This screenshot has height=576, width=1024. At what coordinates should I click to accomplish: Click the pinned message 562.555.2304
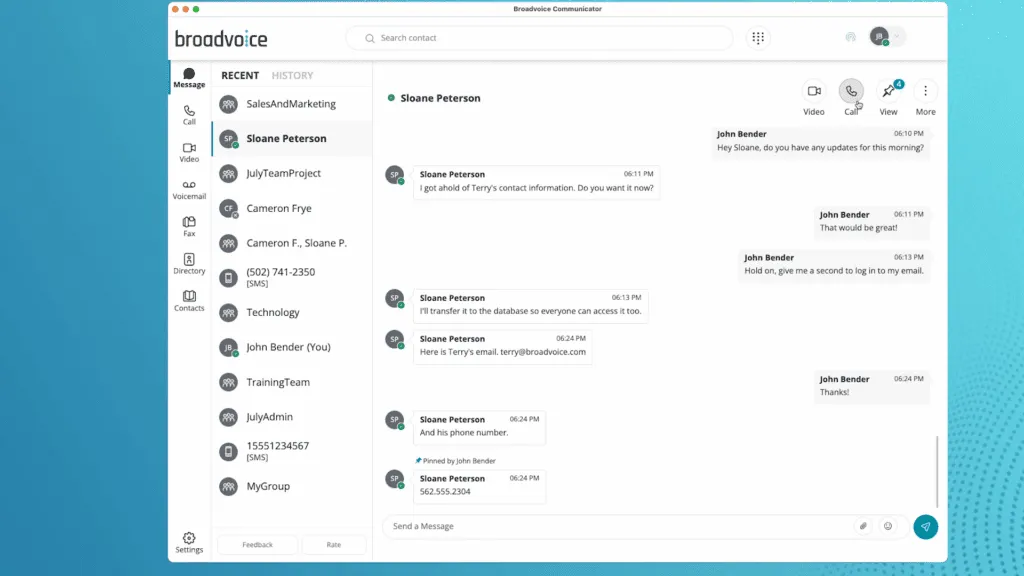479,486
